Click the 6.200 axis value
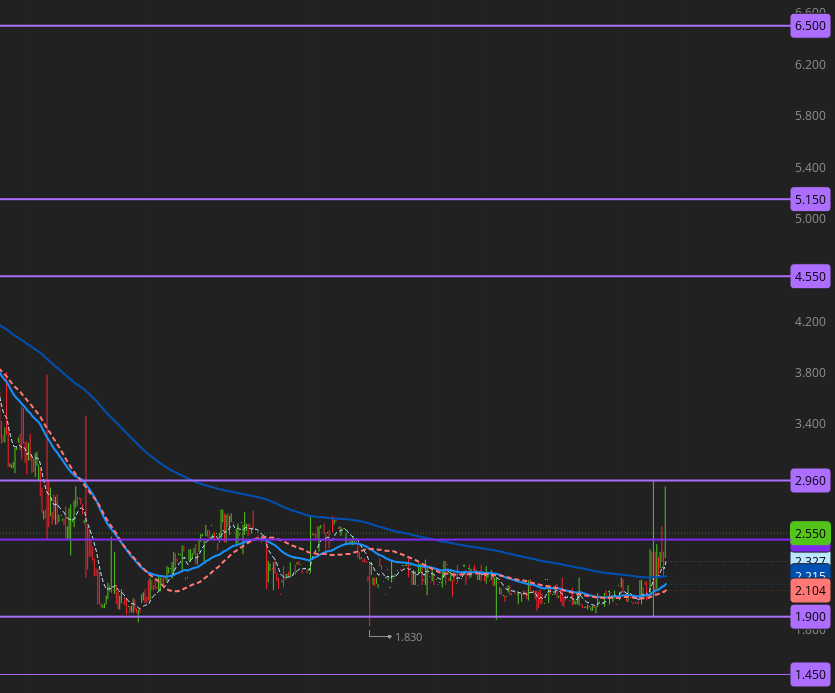The image size is (835, 693). 810,65
